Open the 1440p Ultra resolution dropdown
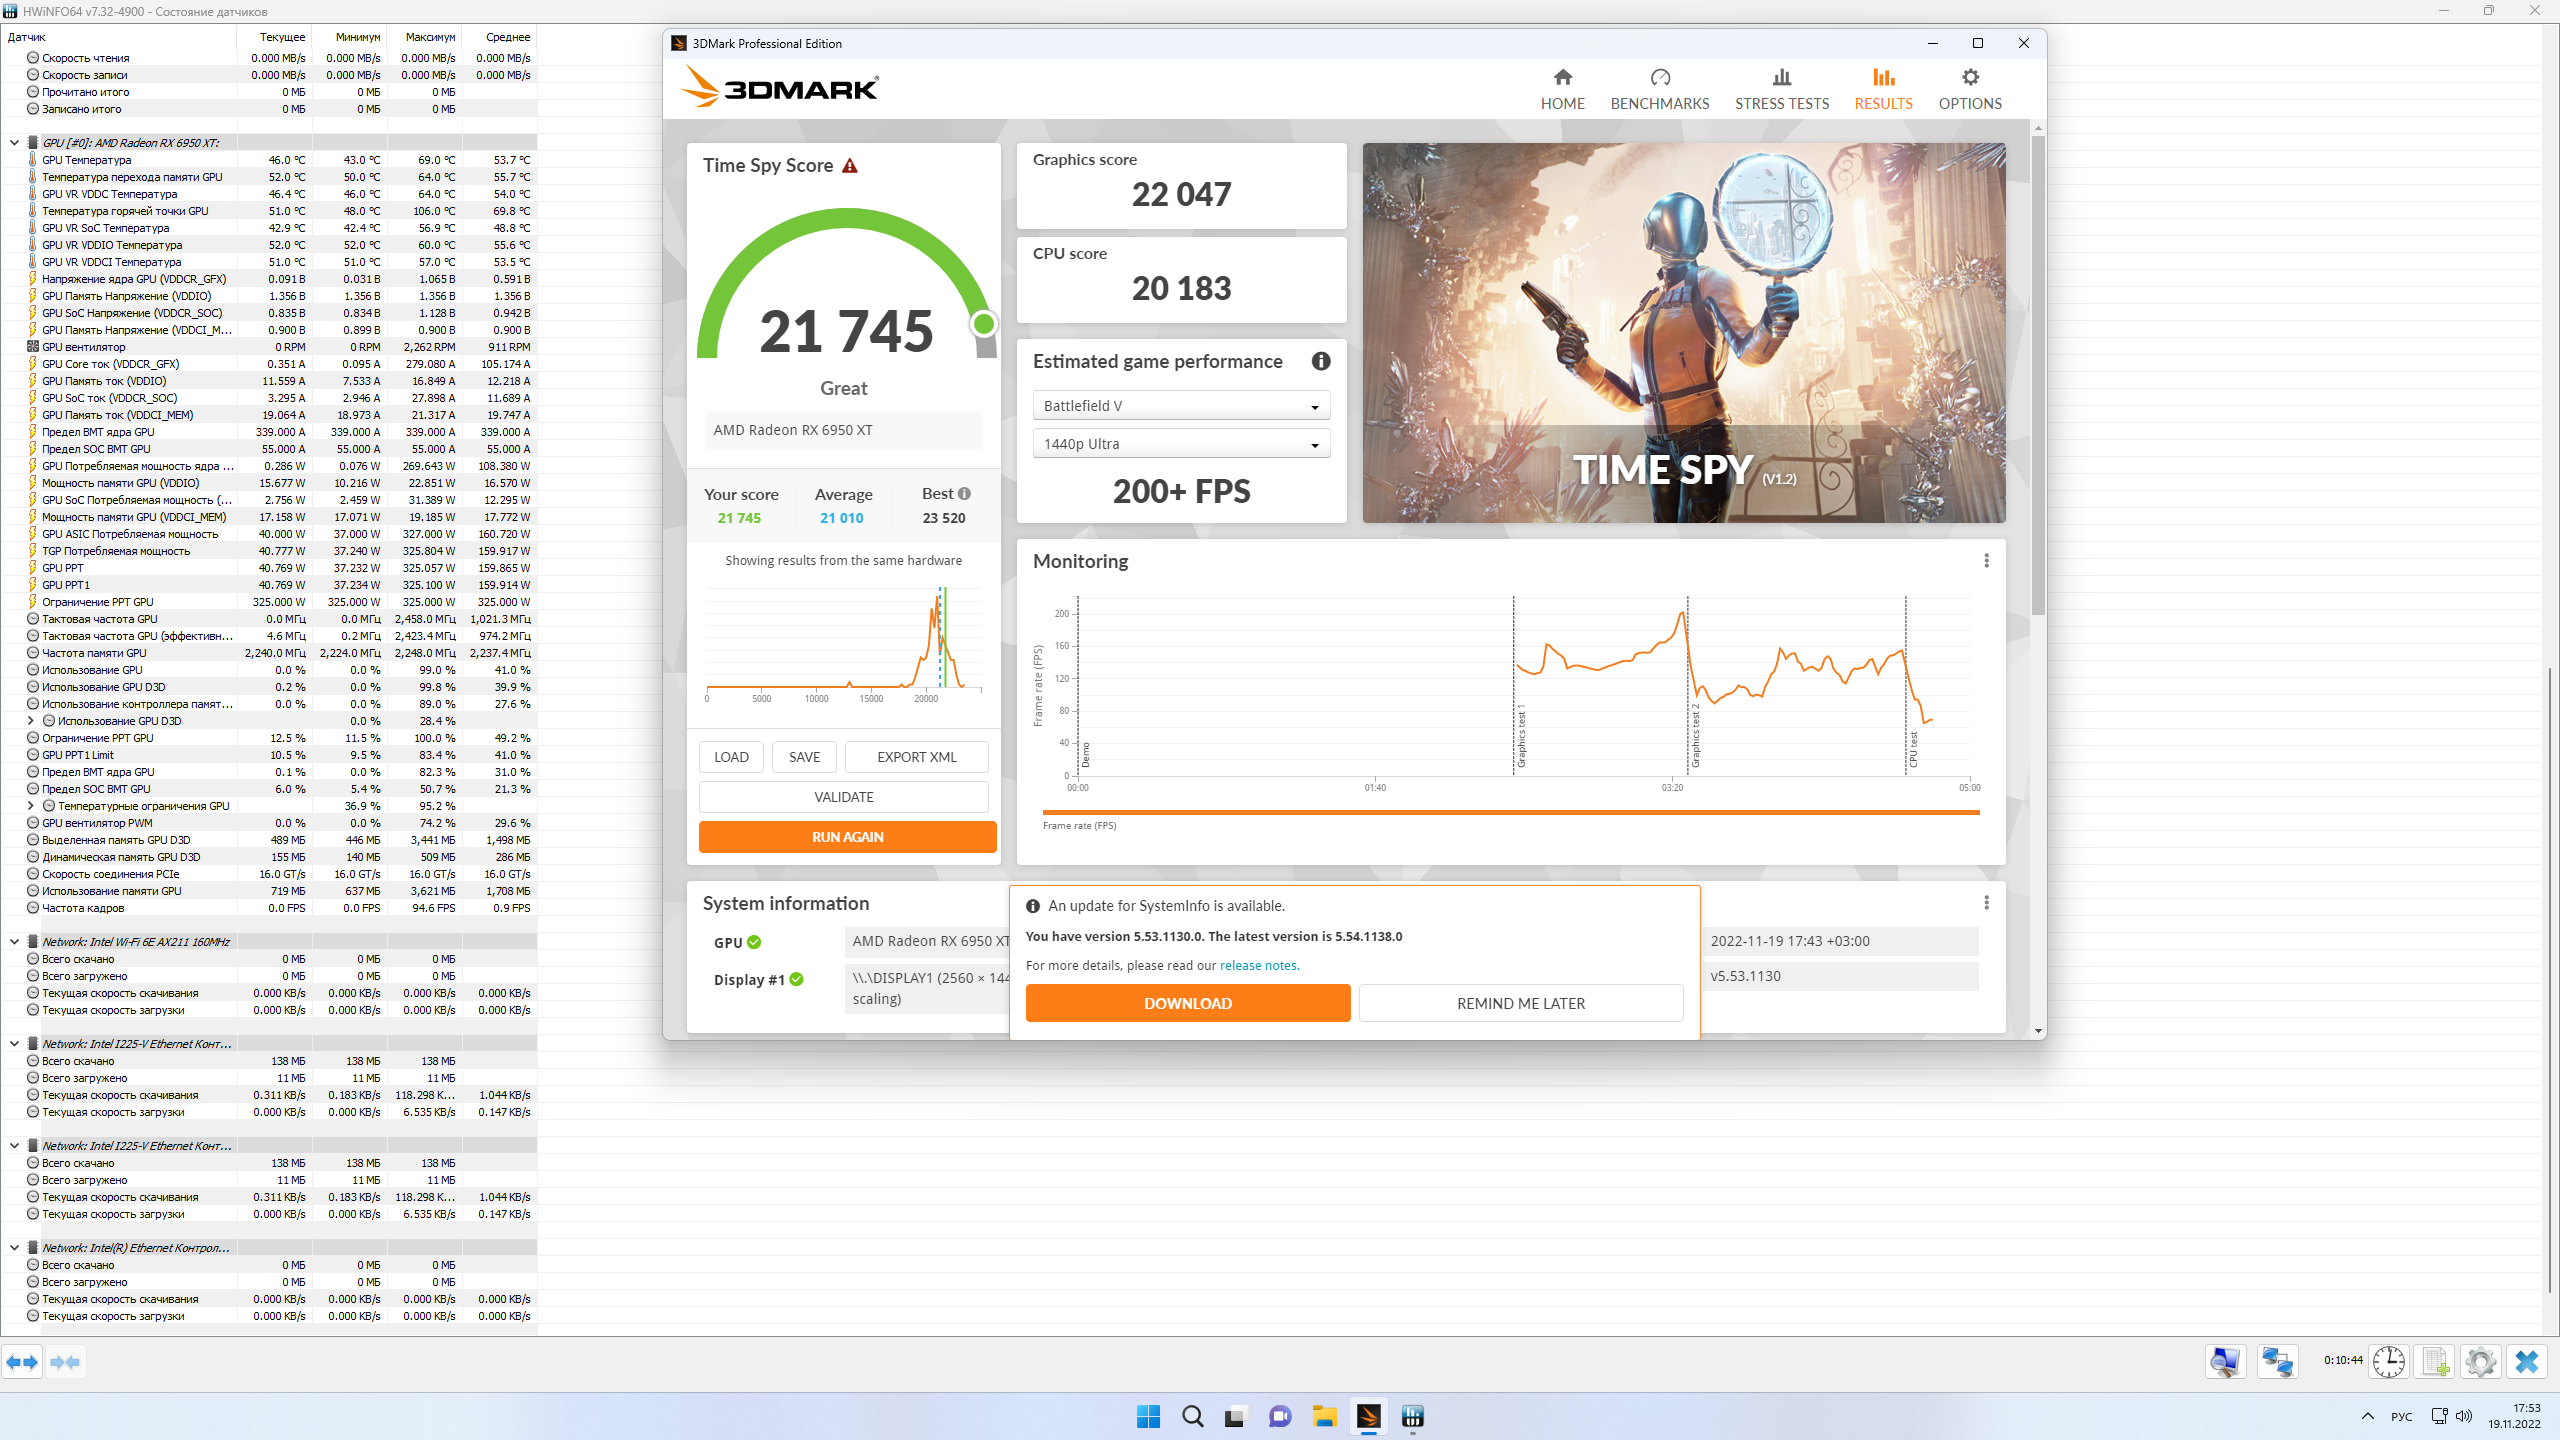 [x=1181, y=444]
